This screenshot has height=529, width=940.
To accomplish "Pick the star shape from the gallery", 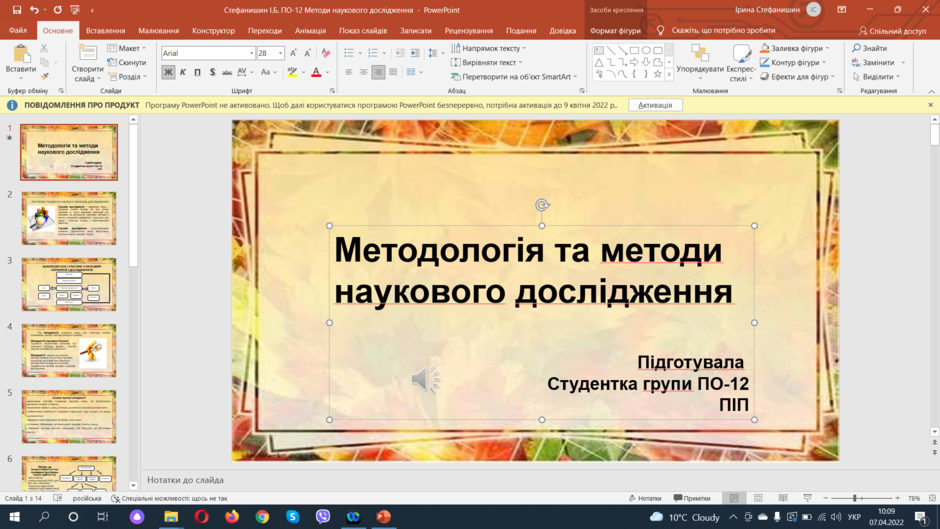I will [x=658, y=74].
